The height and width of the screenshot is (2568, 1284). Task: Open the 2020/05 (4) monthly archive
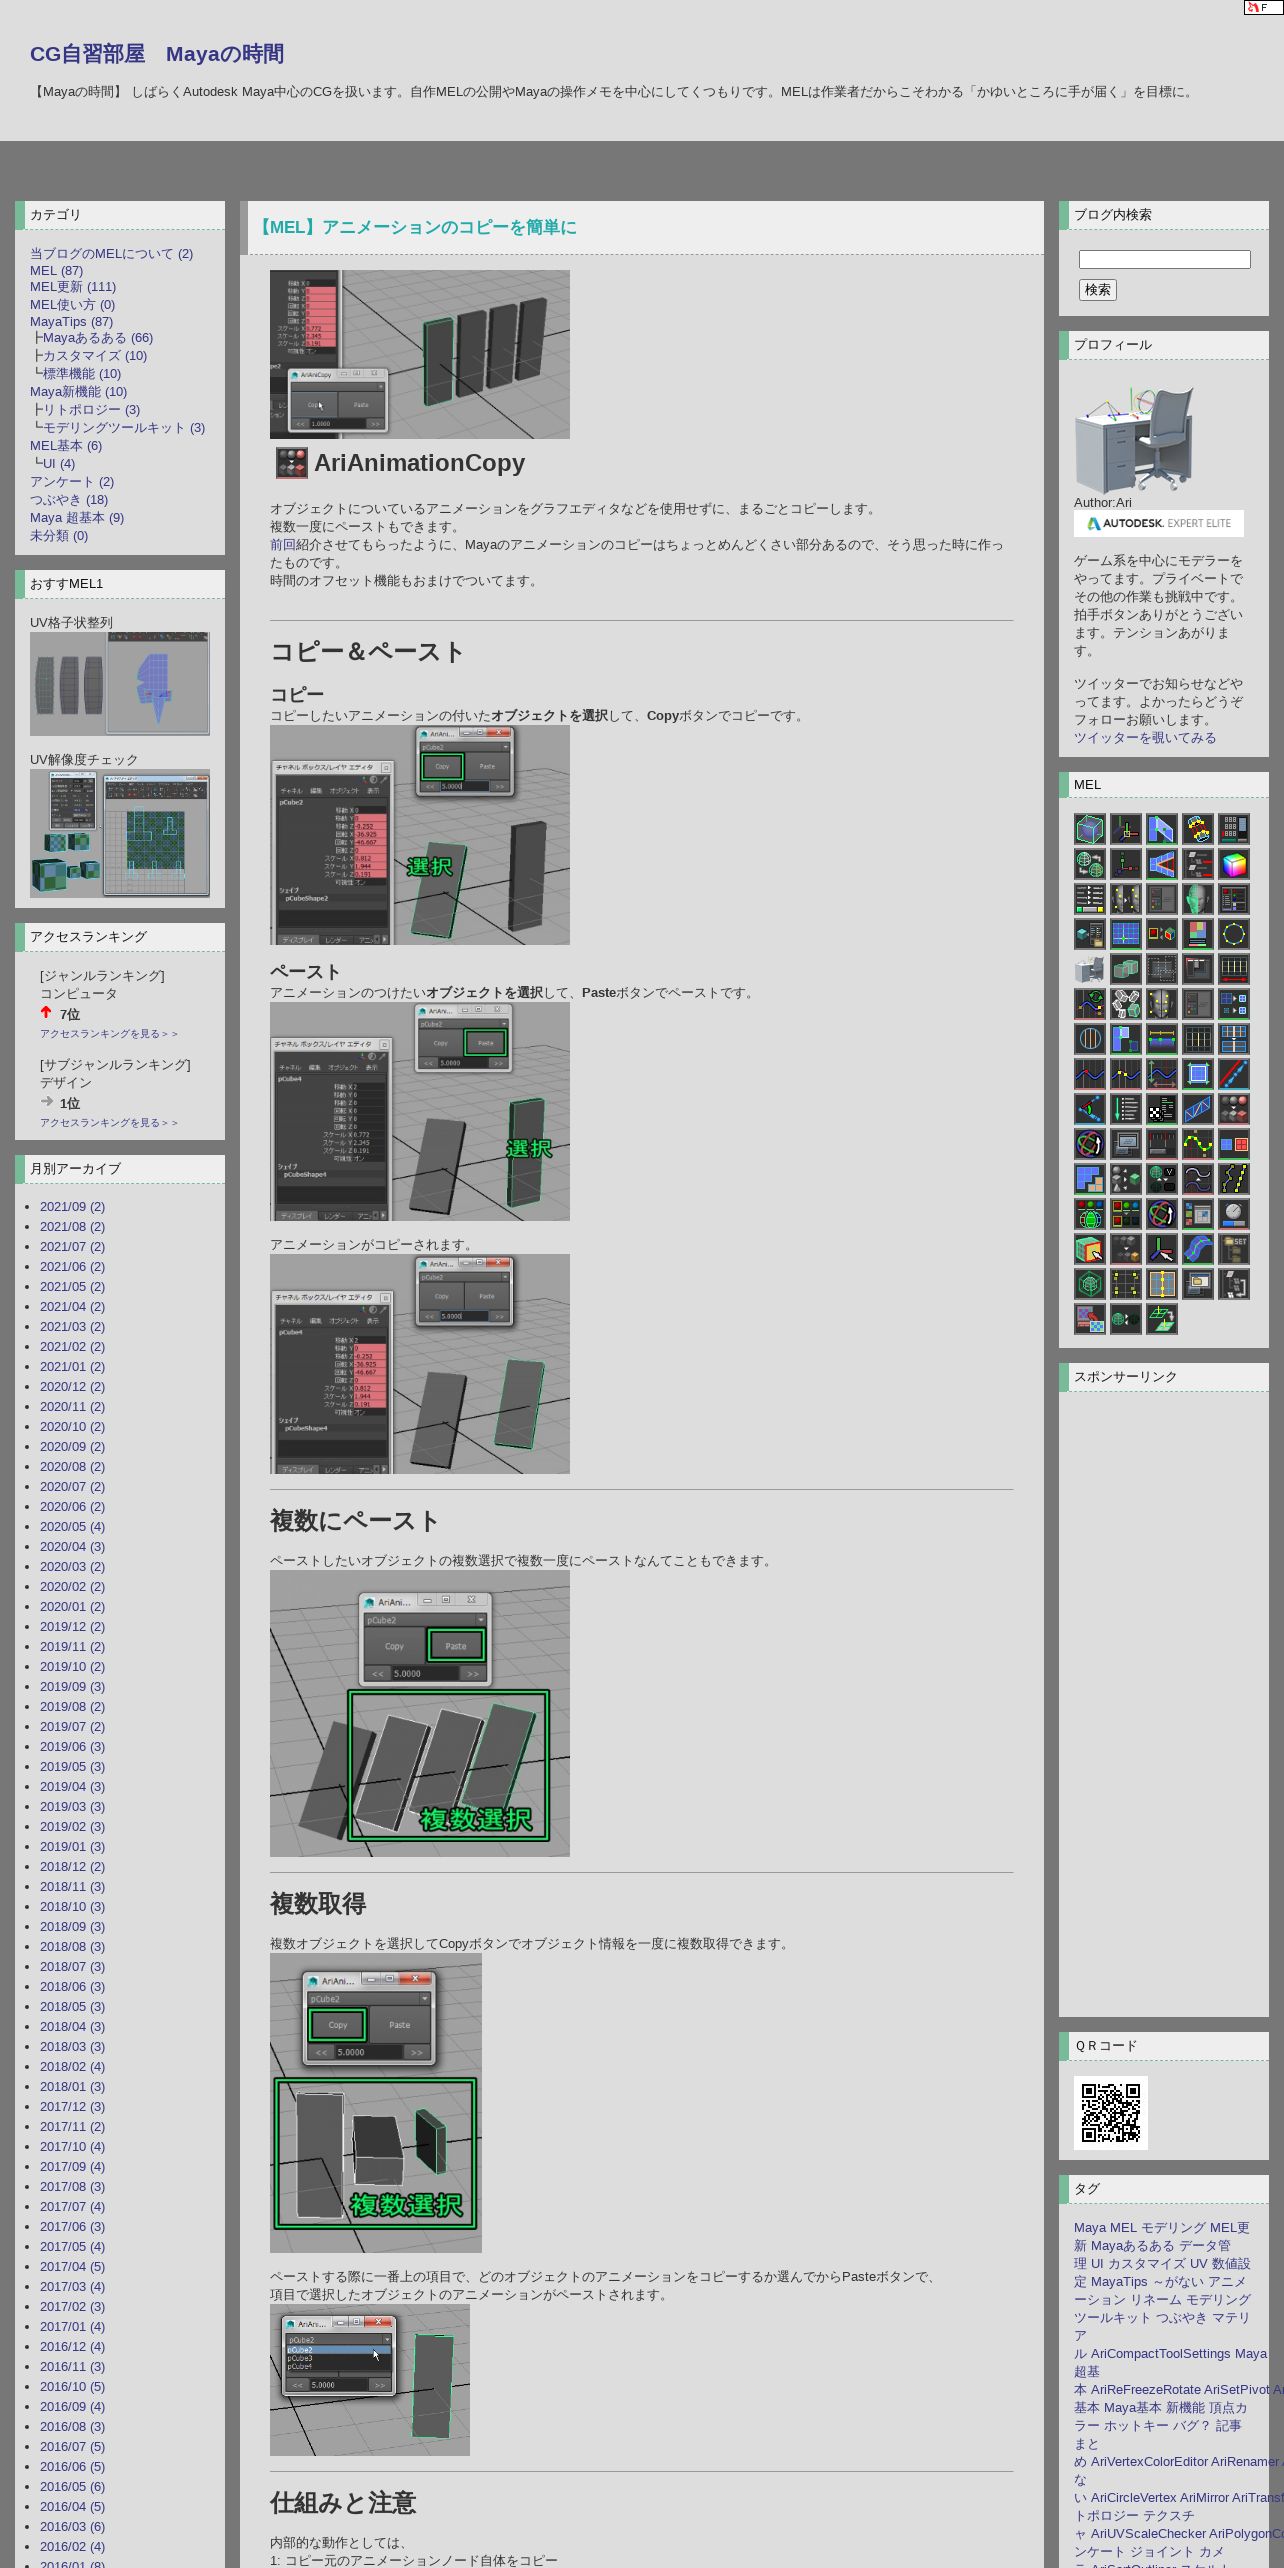click(x=72, y=1527)
